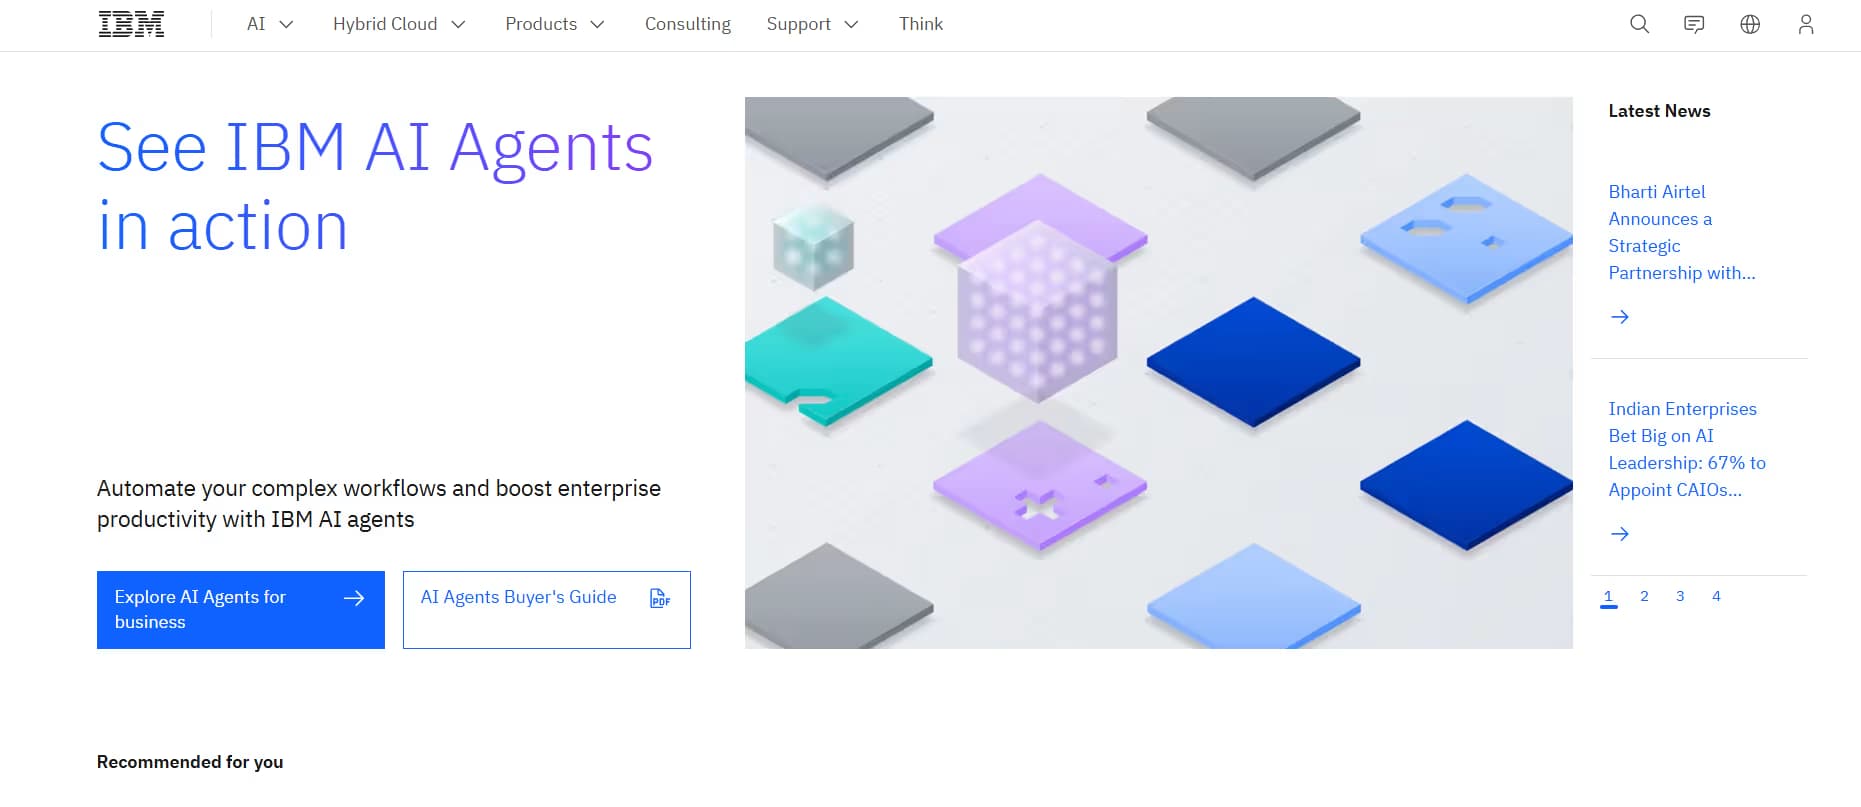Open the Think menu item
This screenshot has width=1861, height=807.
pos(921,24)
